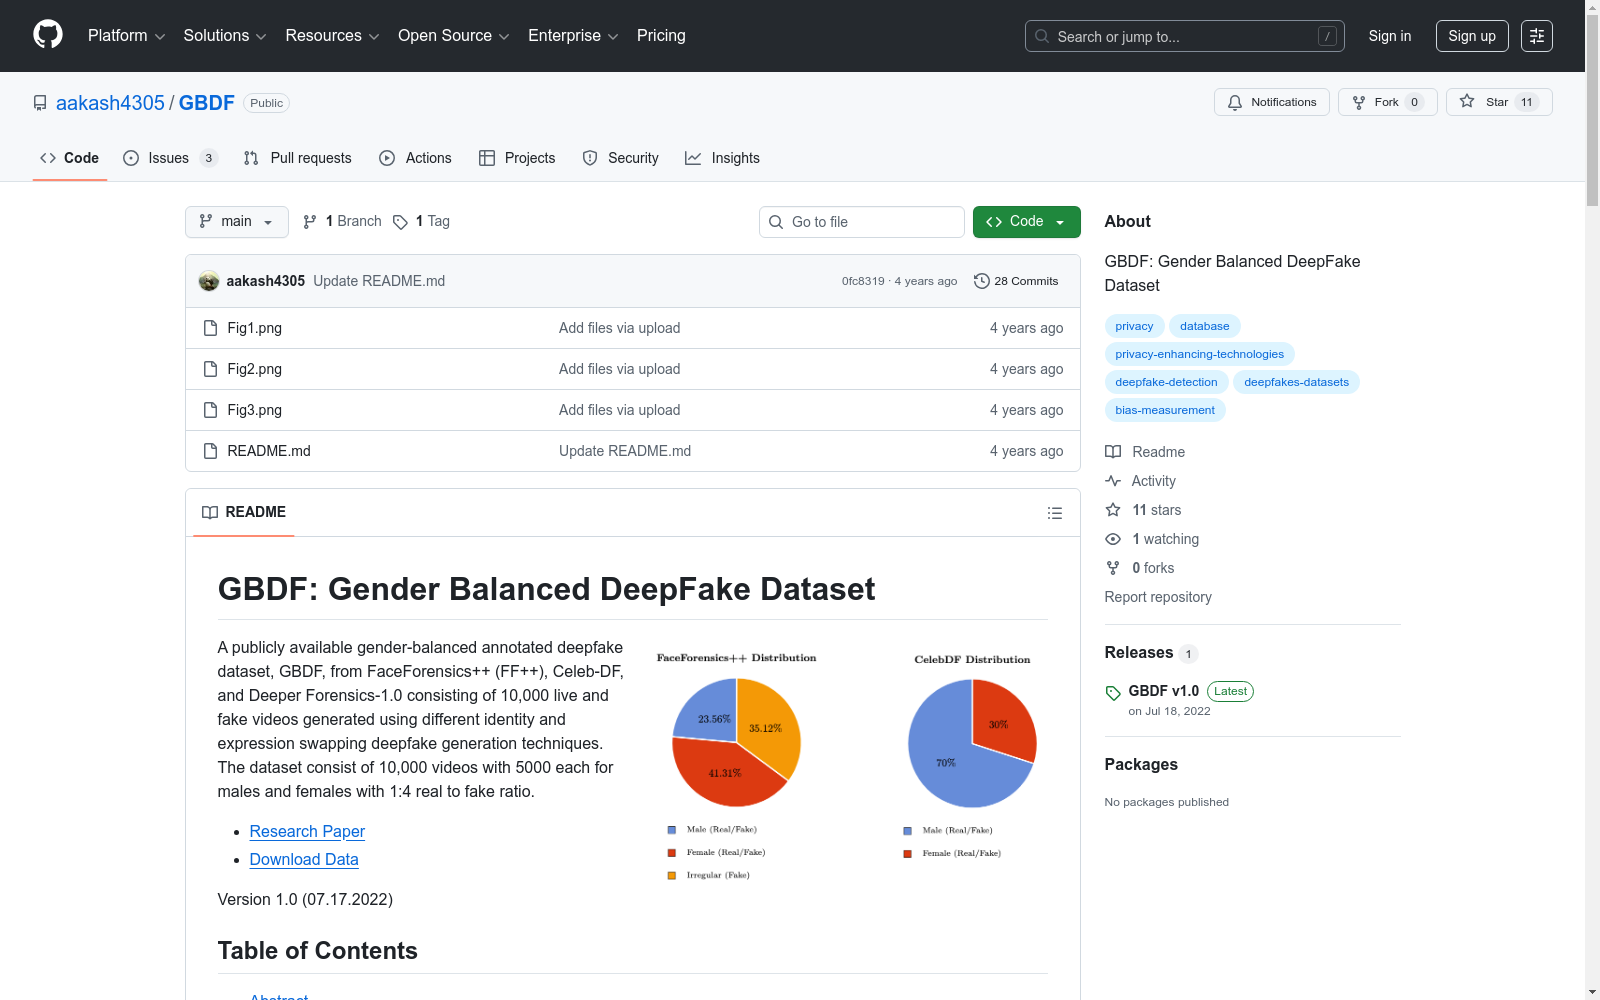This screenshot has height=1000, width=1600.
Task: Open the deepfakes-datasets topic tag
Action: point(1297,382)
